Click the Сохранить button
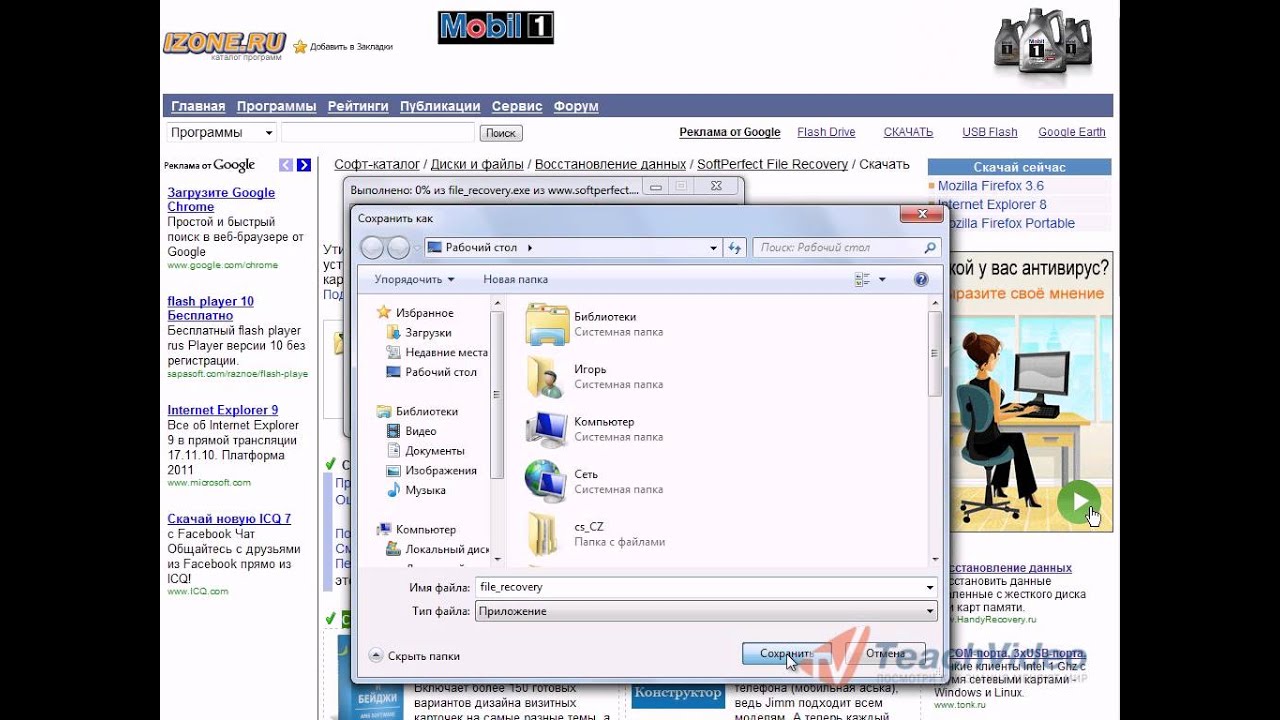Viewport: 1280px width, 720px height. [x=787, y=654]
